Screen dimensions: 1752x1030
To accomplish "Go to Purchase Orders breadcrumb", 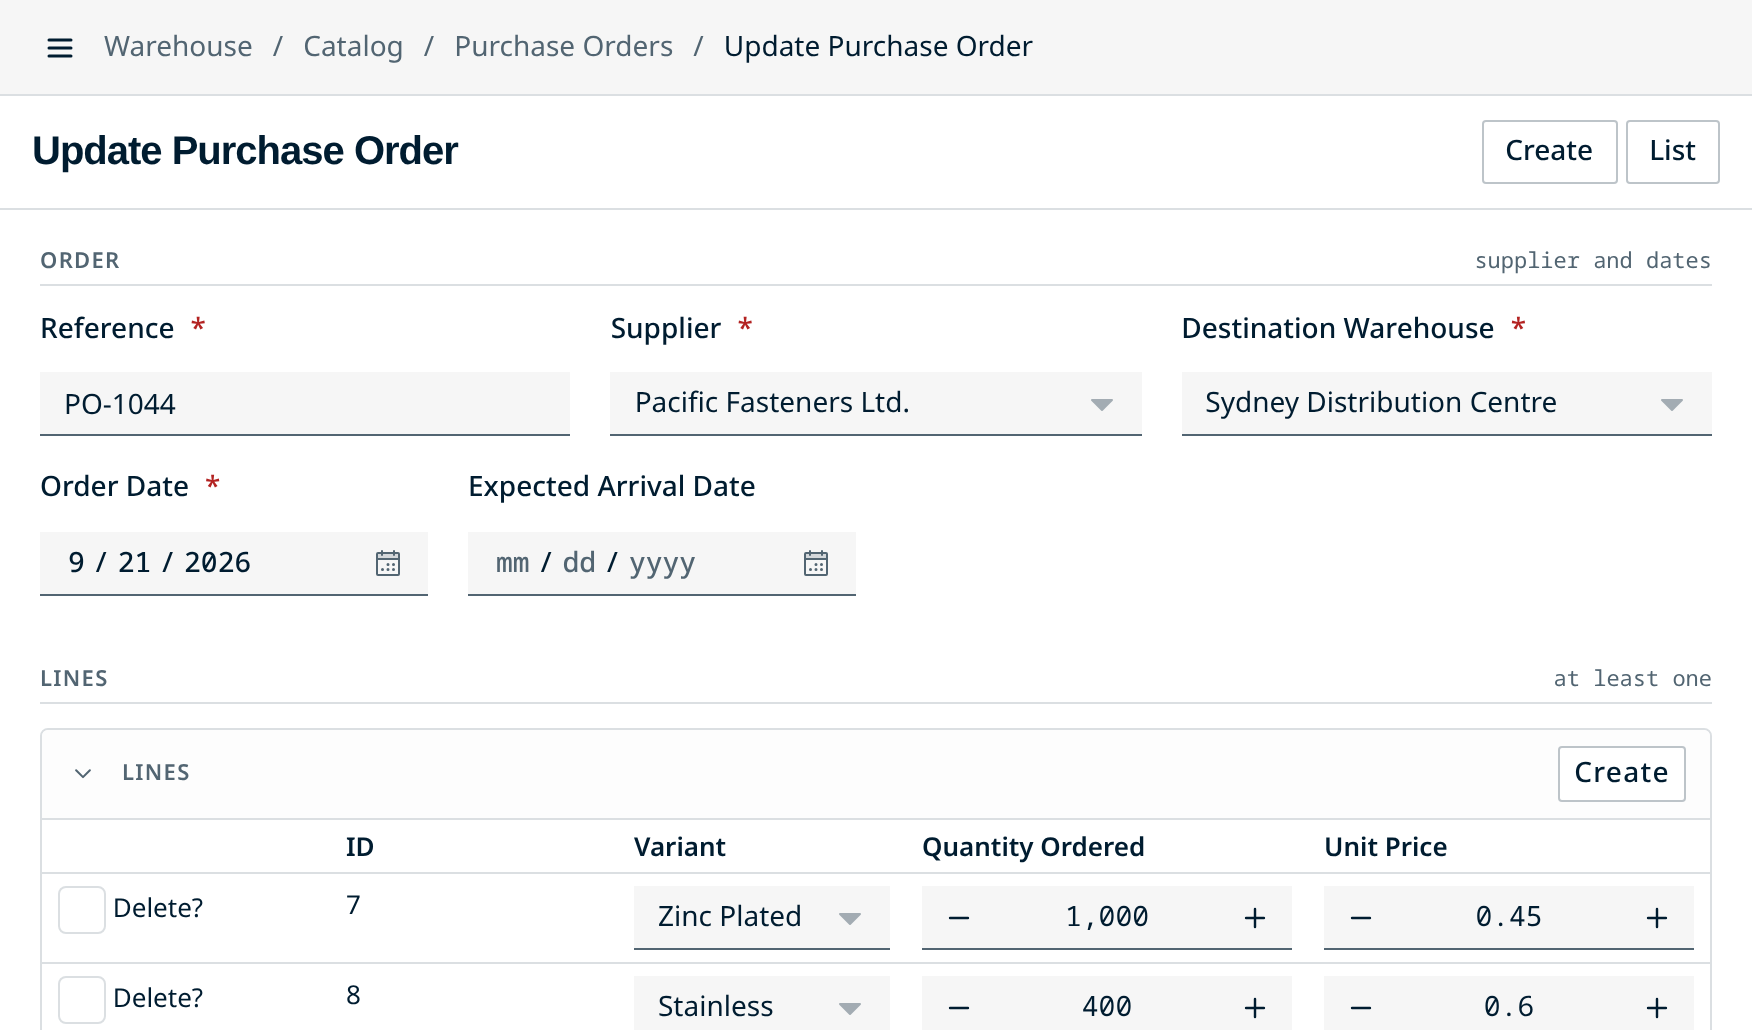I will (564, 47).
